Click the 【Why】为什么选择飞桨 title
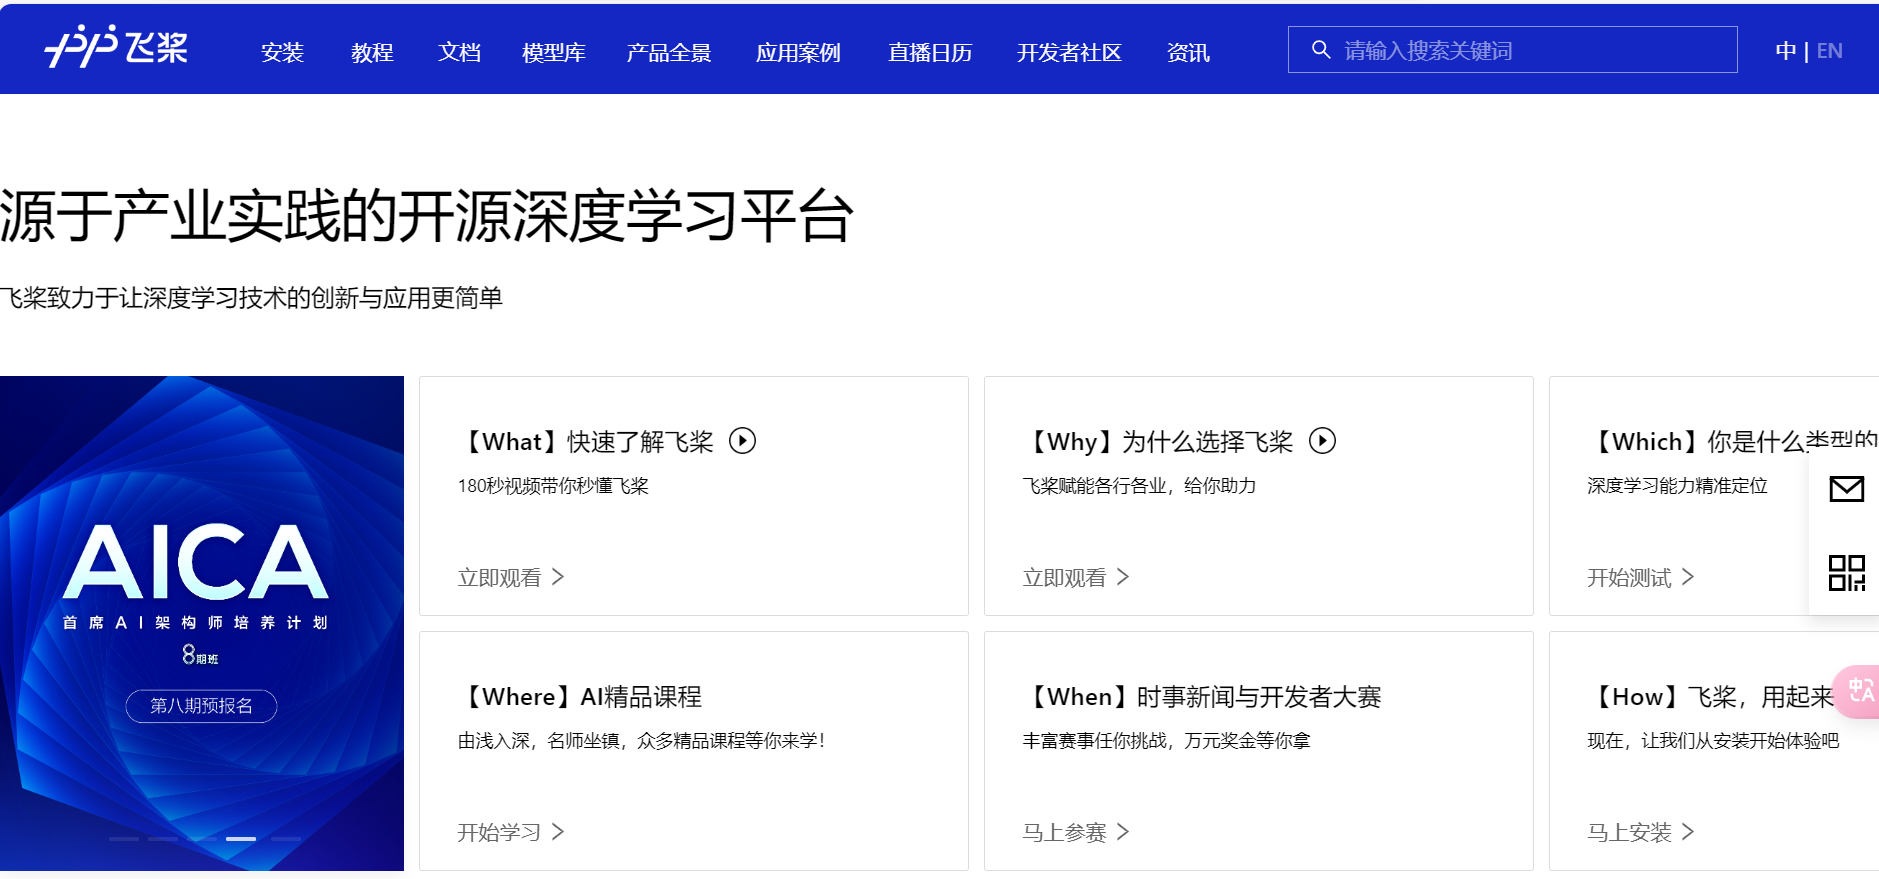Viewport: 1879px width, 879px height. [x=1158, y=442]
